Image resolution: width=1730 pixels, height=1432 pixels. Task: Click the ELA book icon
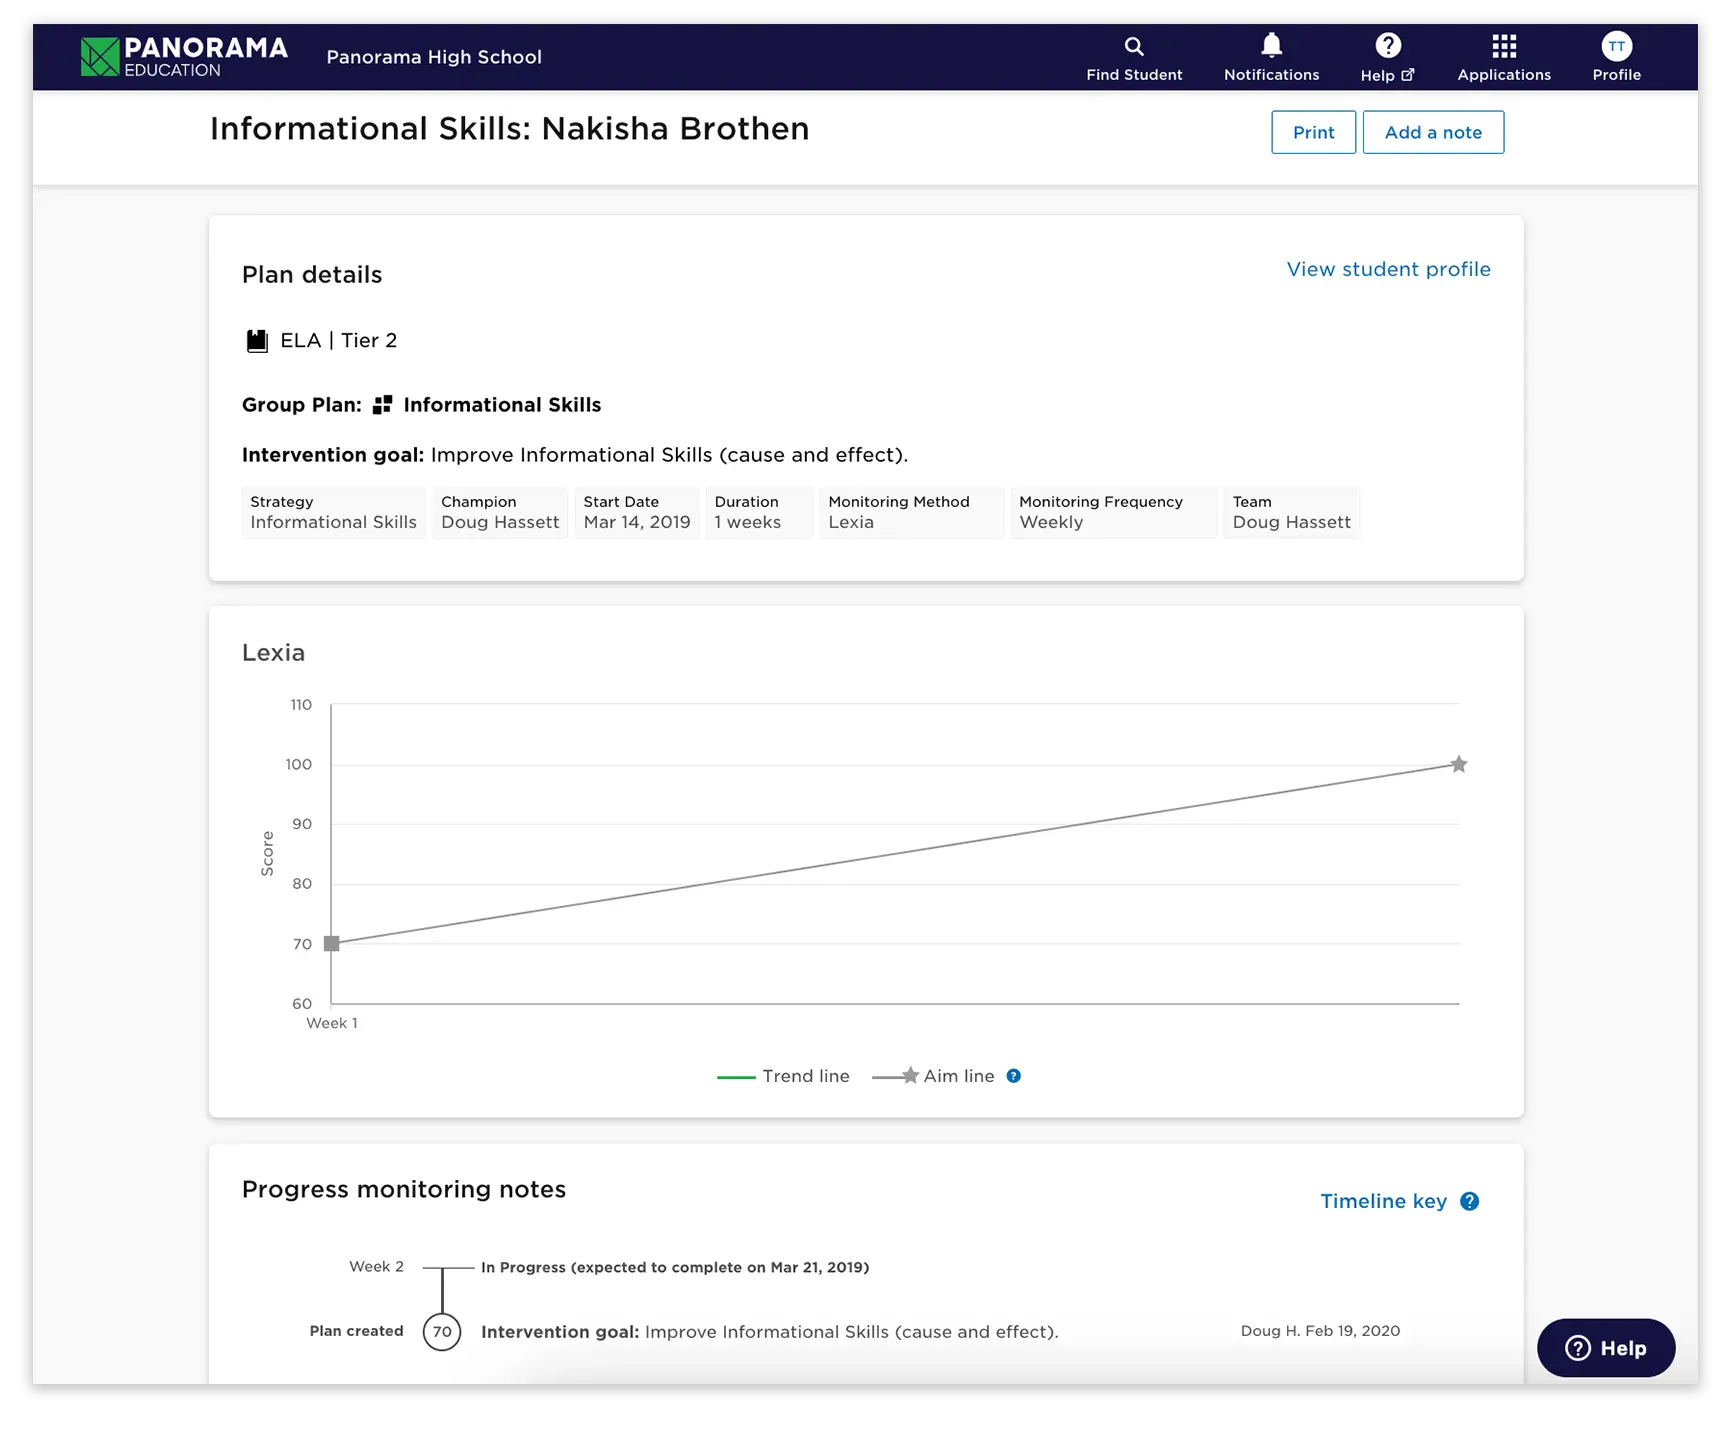257,341
